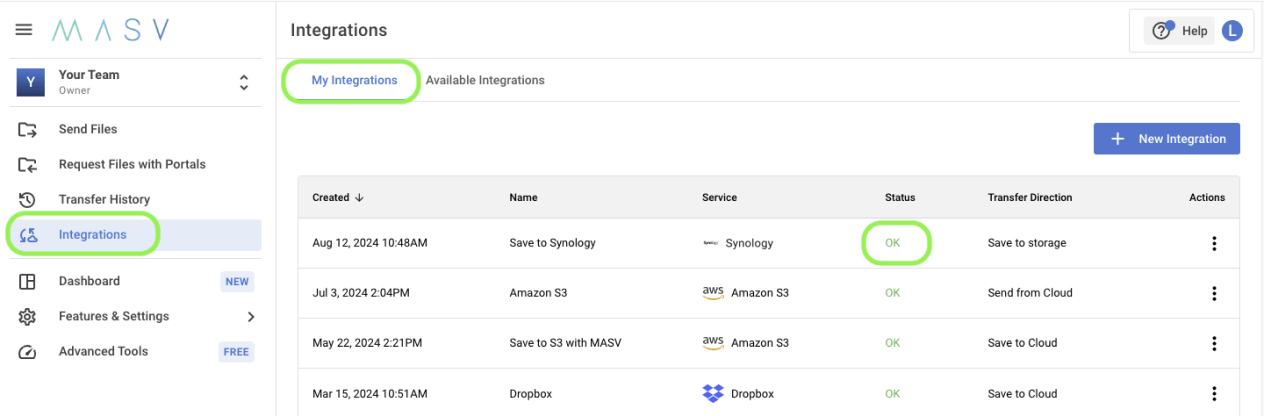Click the Your Team avatar square

tap(30, 82)
